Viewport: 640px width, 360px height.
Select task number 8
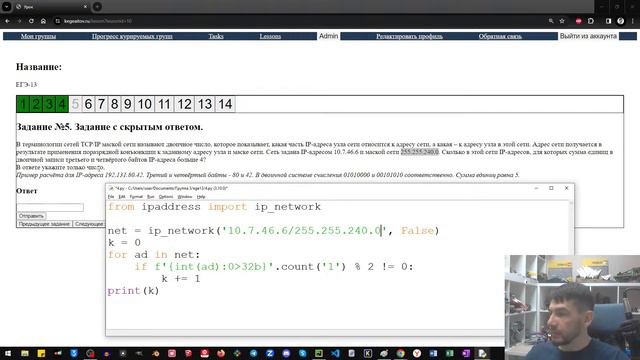click(x=114, y=104)
